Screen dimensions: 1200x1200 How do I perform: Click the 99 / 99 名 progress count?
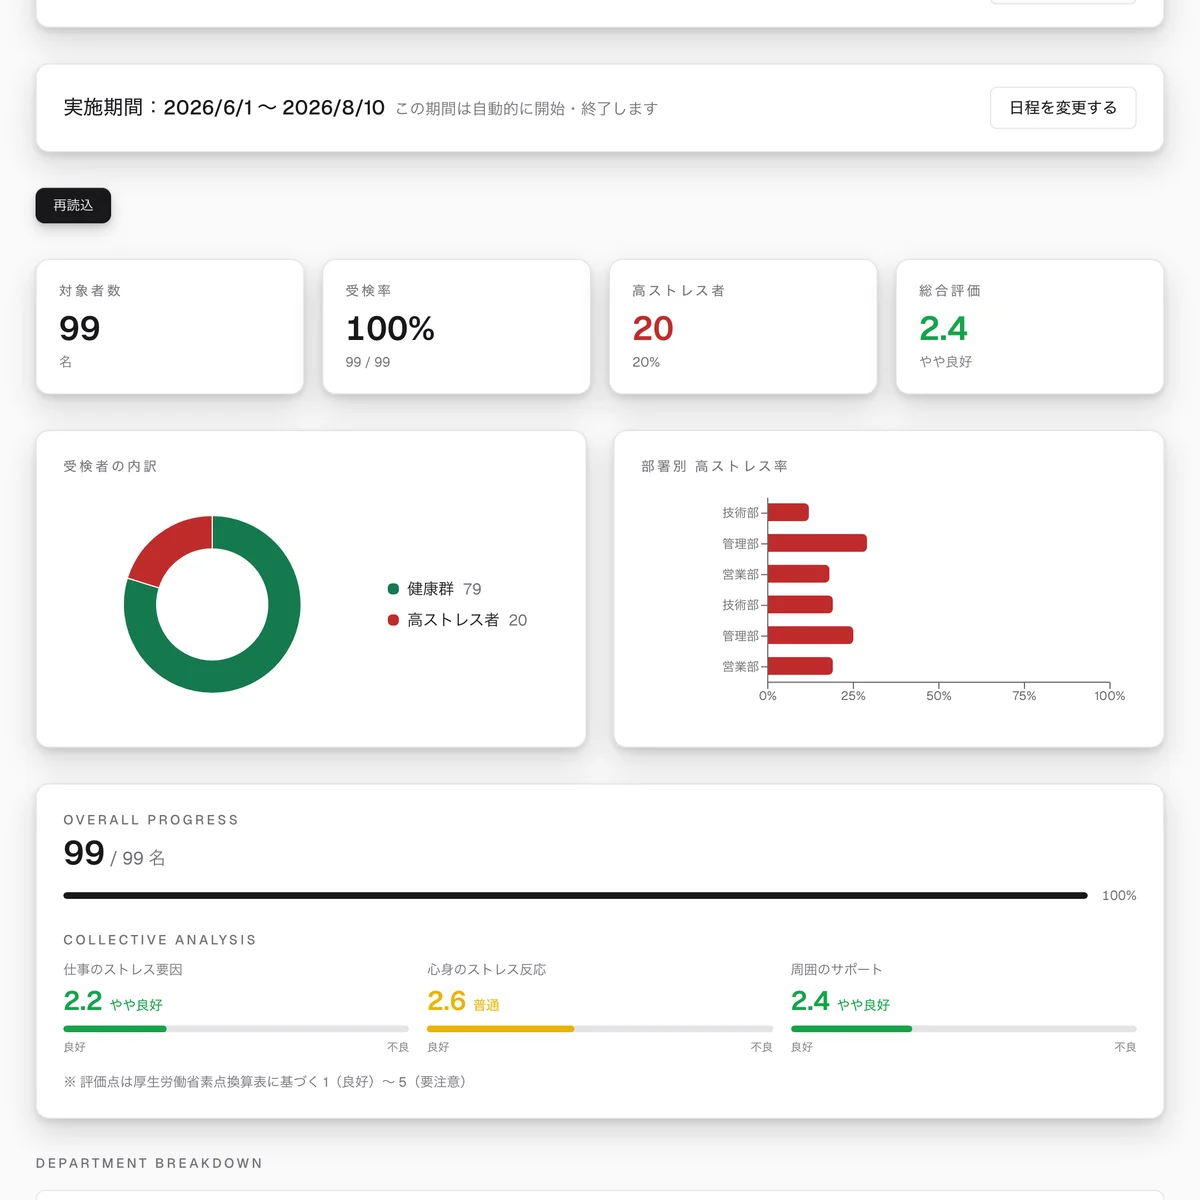tap(114, 853)
